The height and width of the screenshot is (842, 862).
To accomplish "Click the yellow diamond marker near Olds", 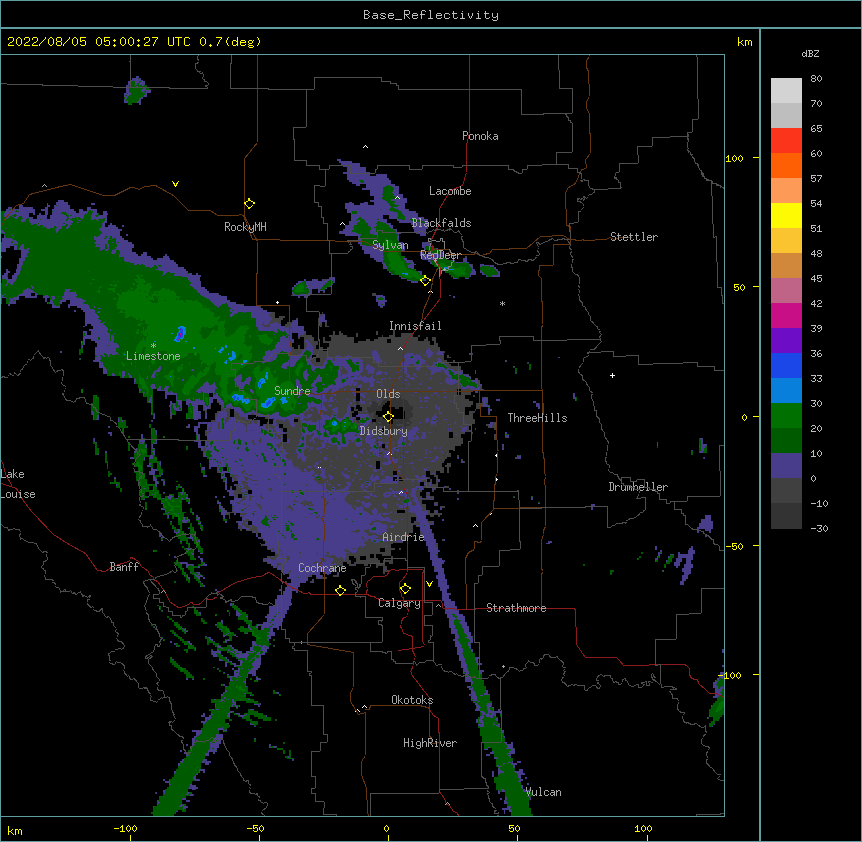I will (388, 417).
